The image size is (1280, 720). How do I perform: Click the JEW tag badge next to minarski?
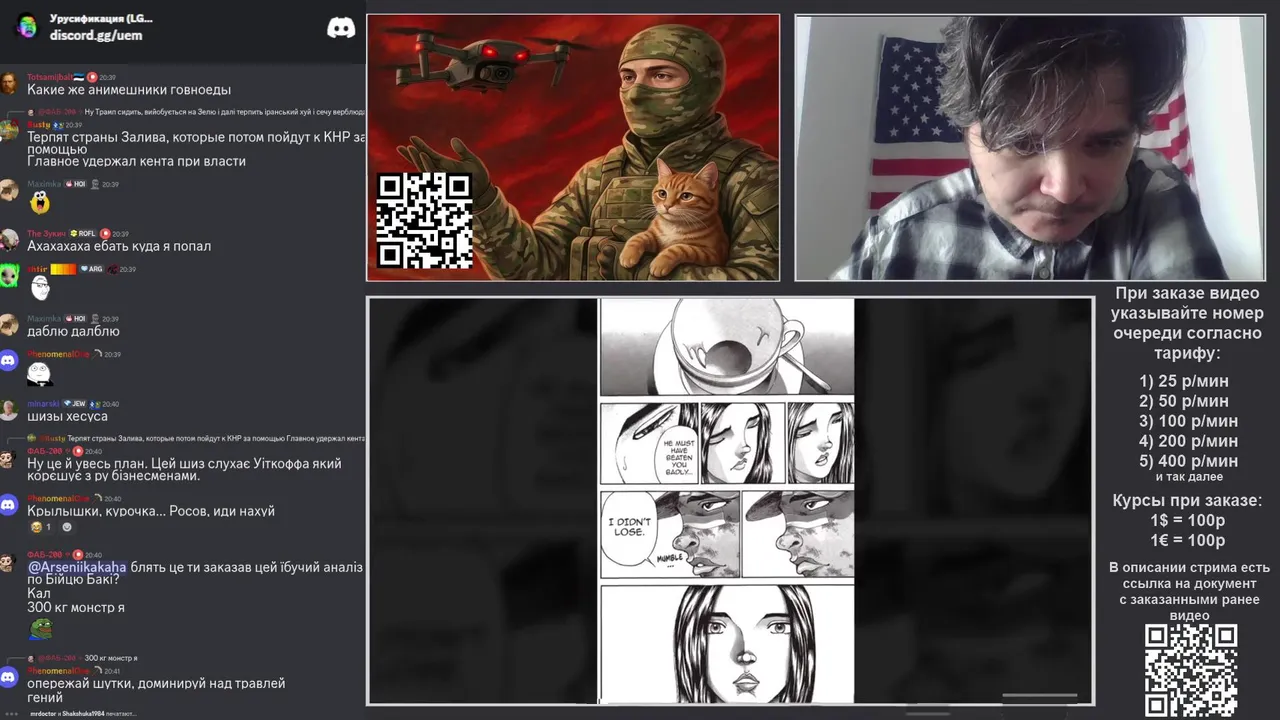(x=74, y=404)
